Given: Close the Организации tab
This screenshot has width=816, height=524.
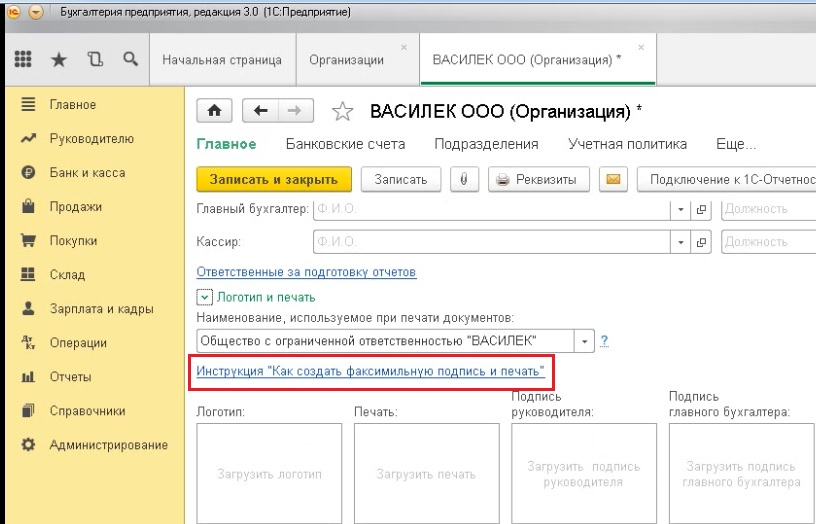Looking at the screenshot, I should click(404, 47).
